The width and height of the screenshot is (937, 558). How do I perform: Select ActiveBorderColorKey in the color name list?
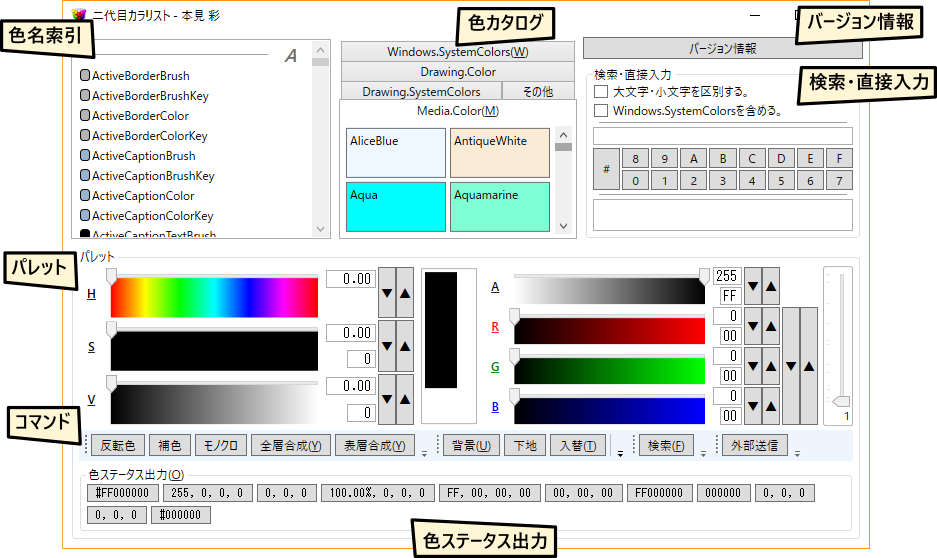tap(144, 136)
